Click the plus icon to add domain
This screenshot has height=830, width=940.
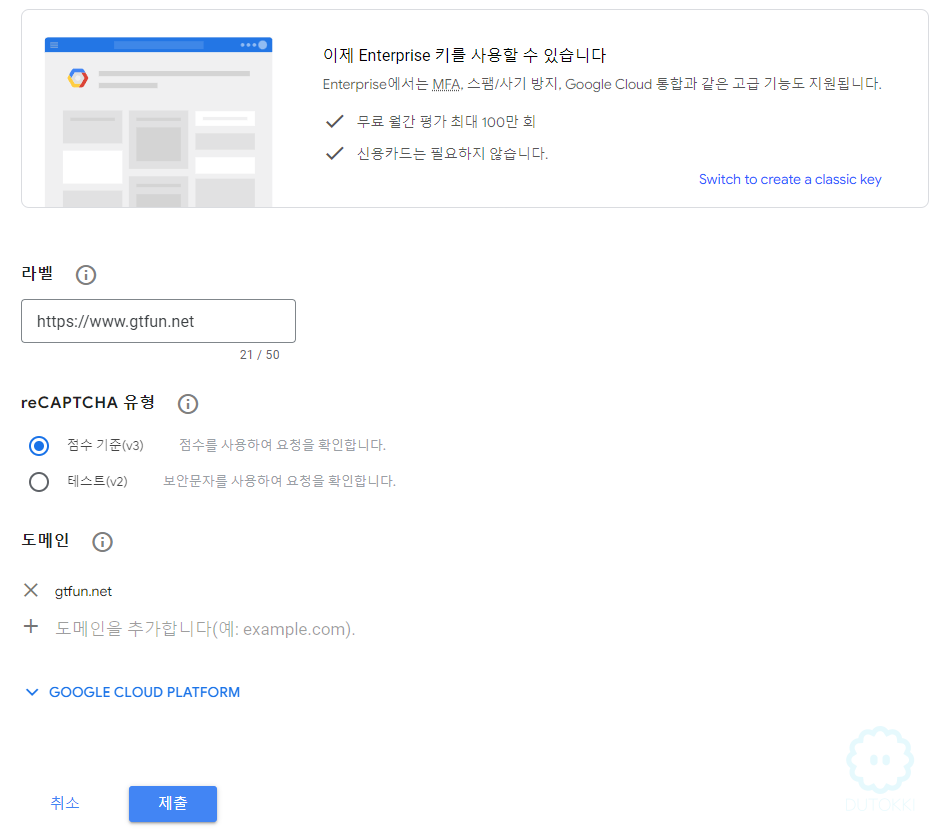tap(31, 627)
